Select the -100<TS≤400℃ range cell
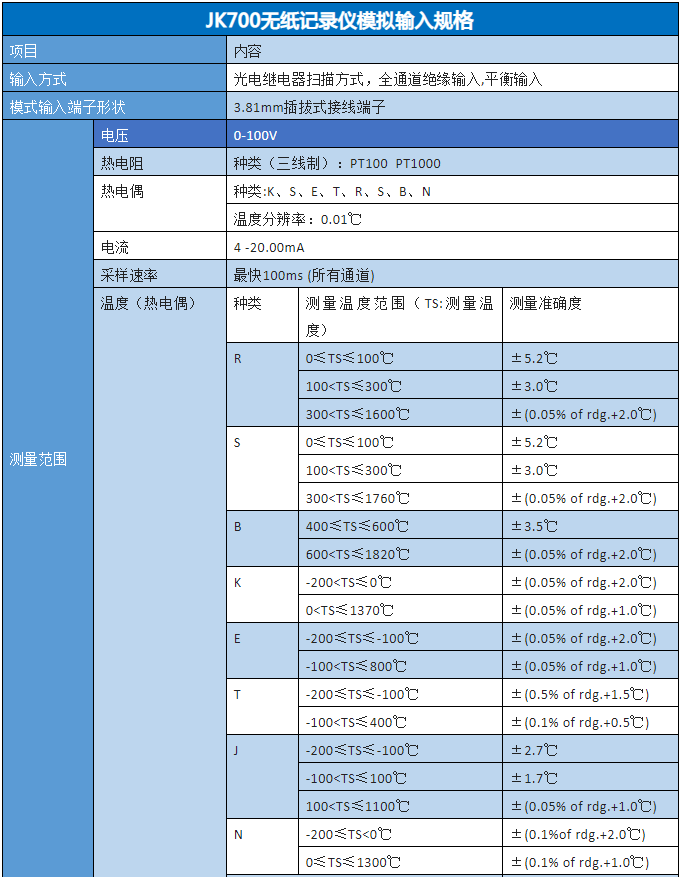This screenshot has width=682, height=877. [401, 722]
